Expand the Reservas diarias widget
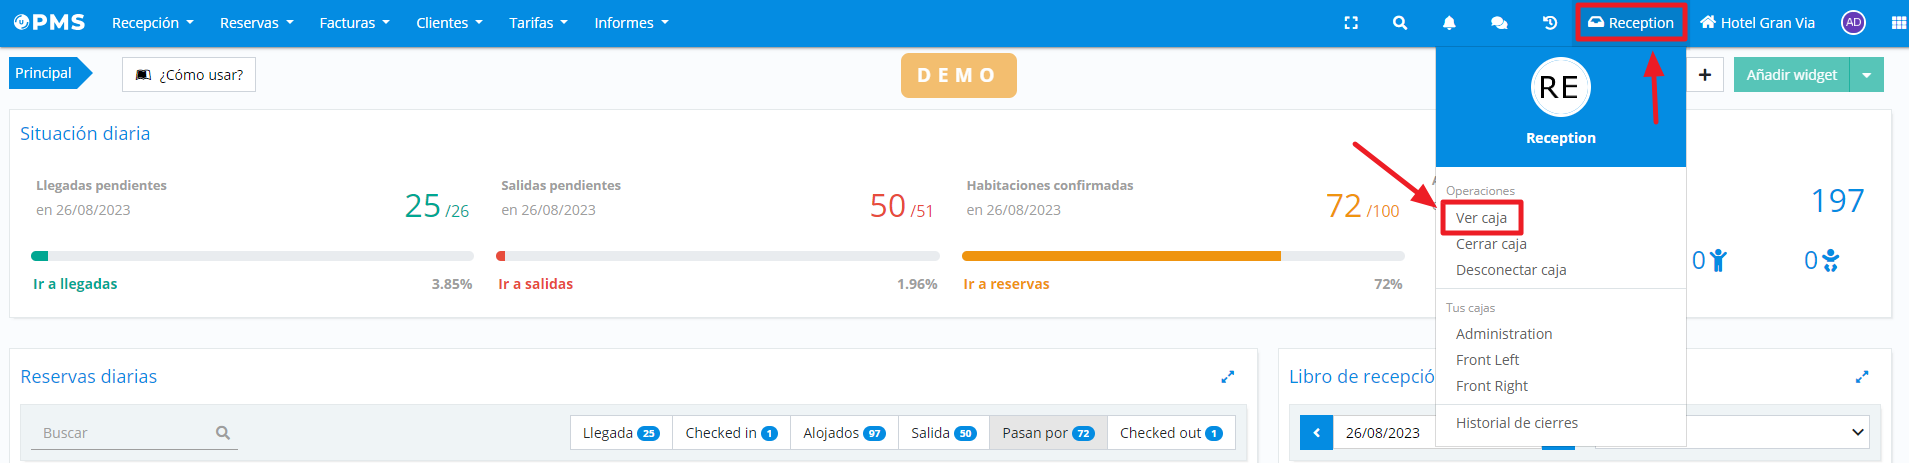1909x463 pixels. click(x=1227, y=377)
